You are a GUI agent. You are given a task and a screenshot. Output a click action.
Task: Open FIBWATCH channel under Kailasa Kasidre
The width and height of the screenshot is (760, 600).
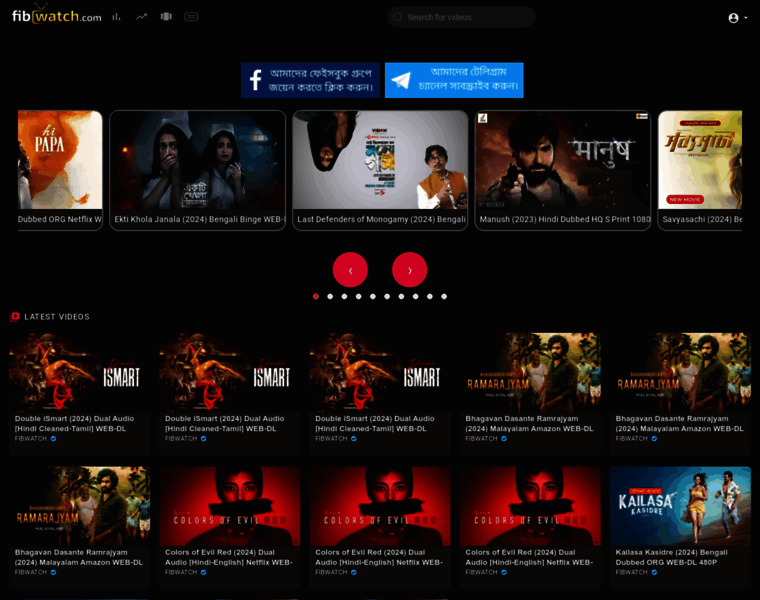point(632,572)
